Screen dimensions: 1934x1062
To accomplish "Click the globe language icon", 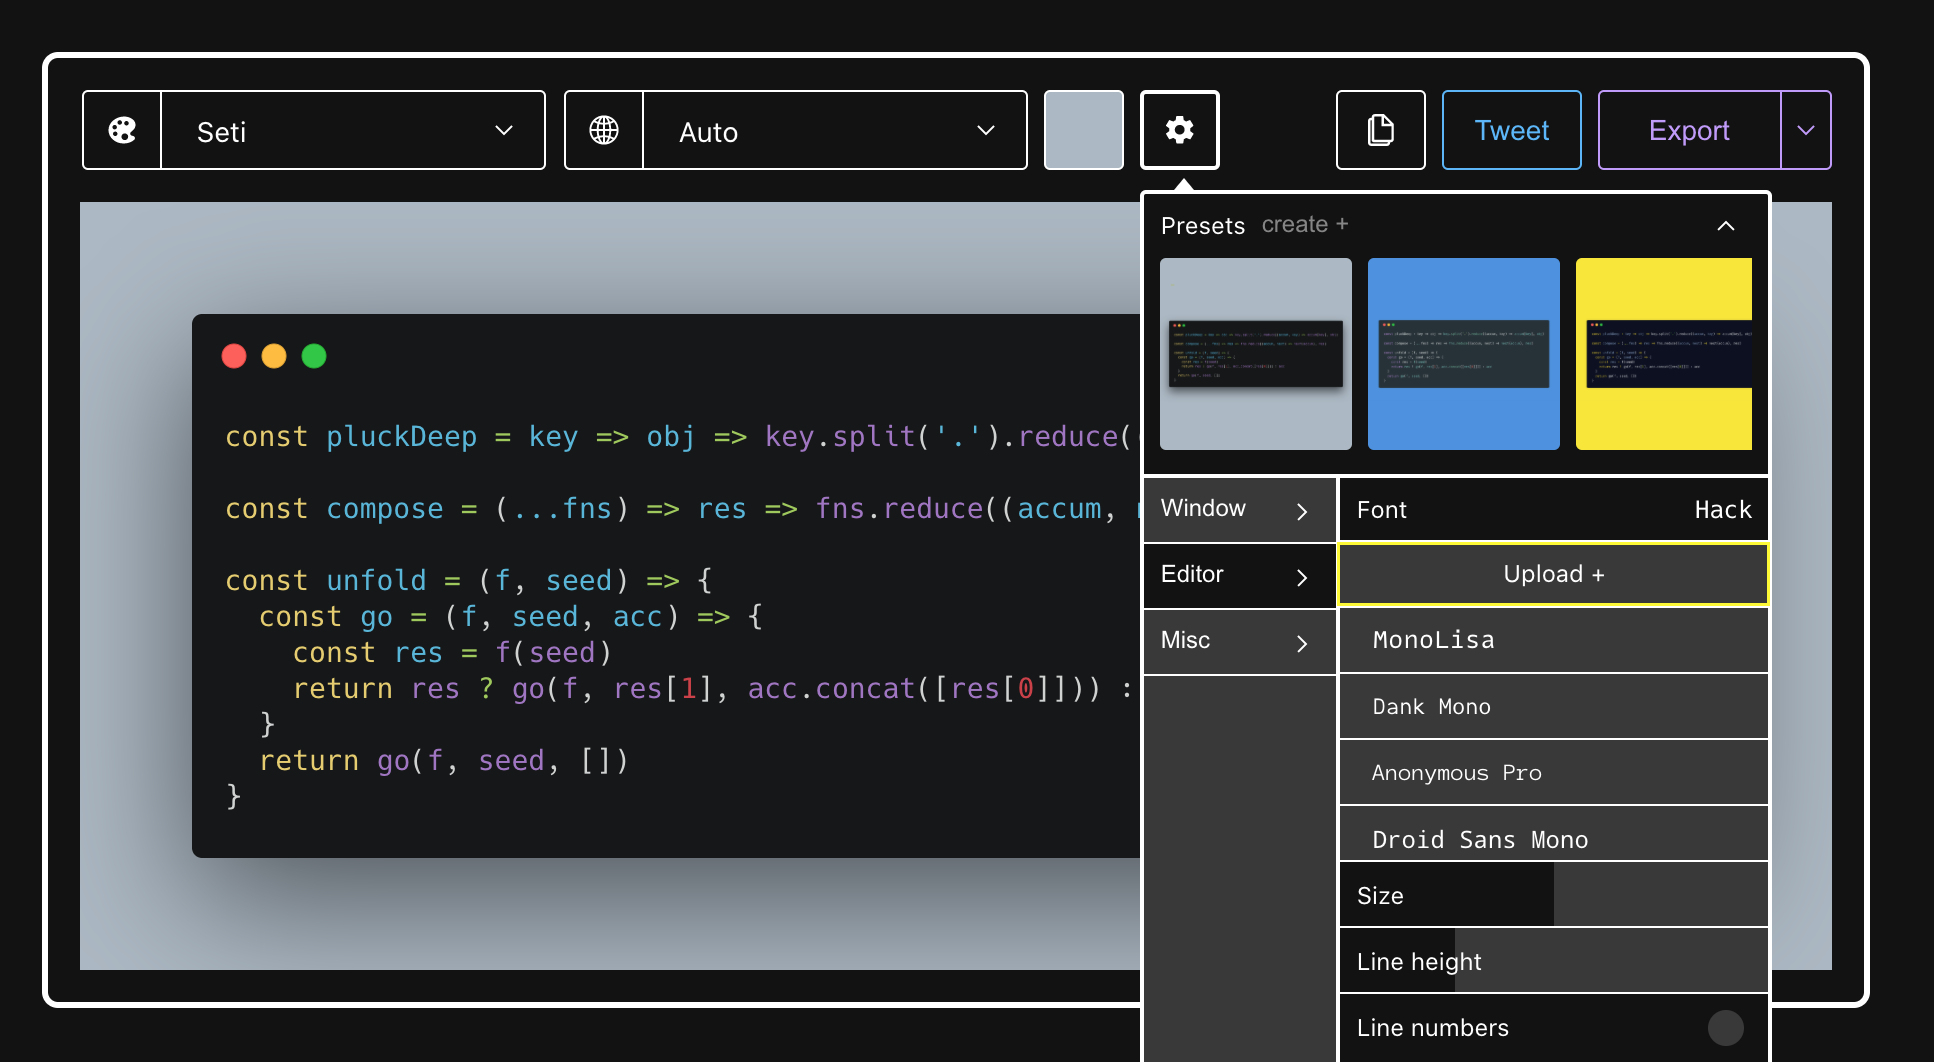I will coord(604,130).
